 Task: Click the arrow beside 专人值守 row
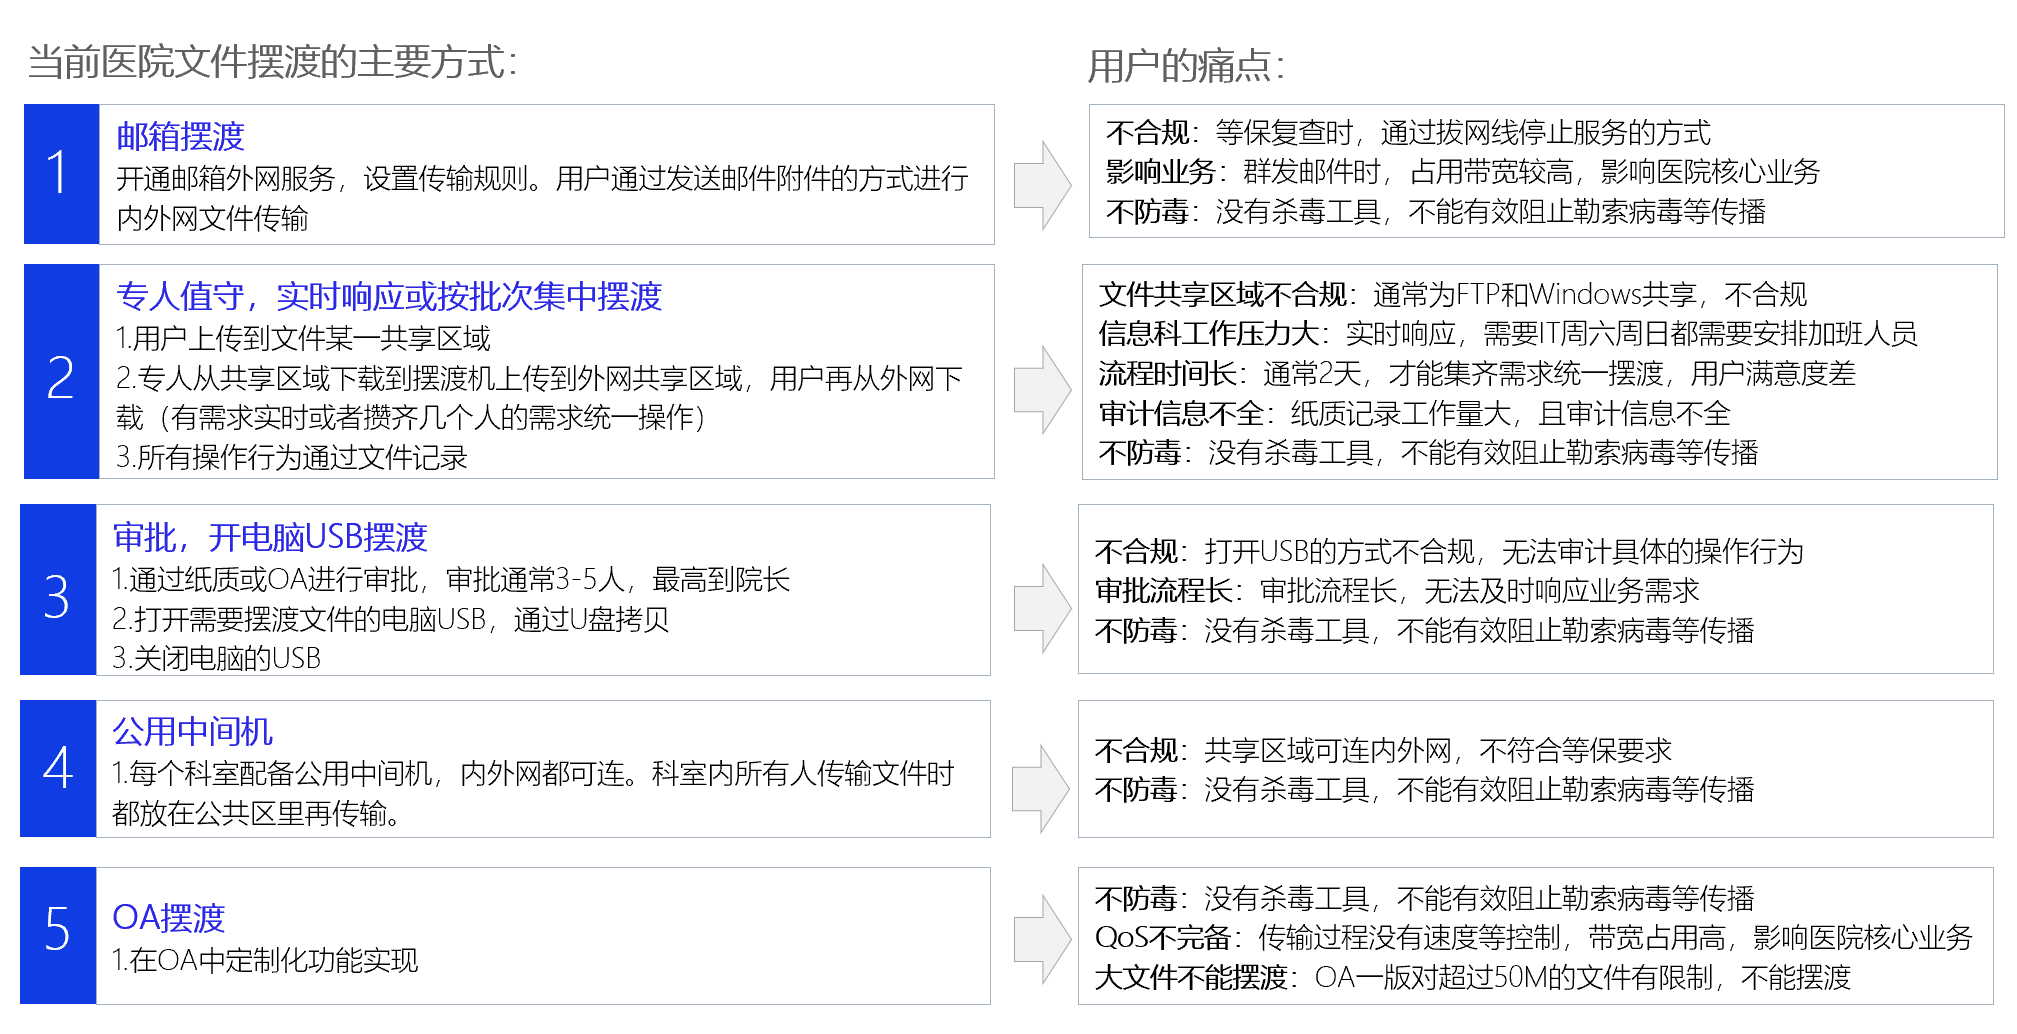pos(1042,390)
